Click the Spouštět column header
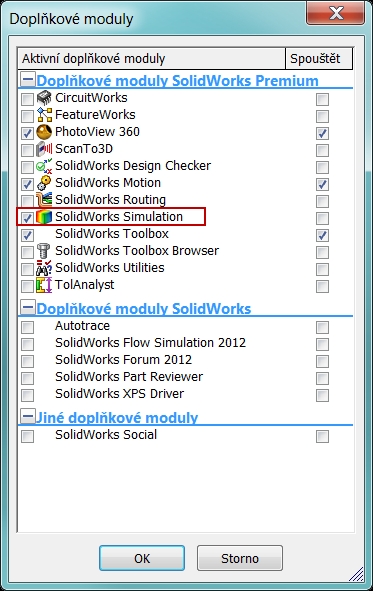The image size is (373, 591). coord(319,58)
